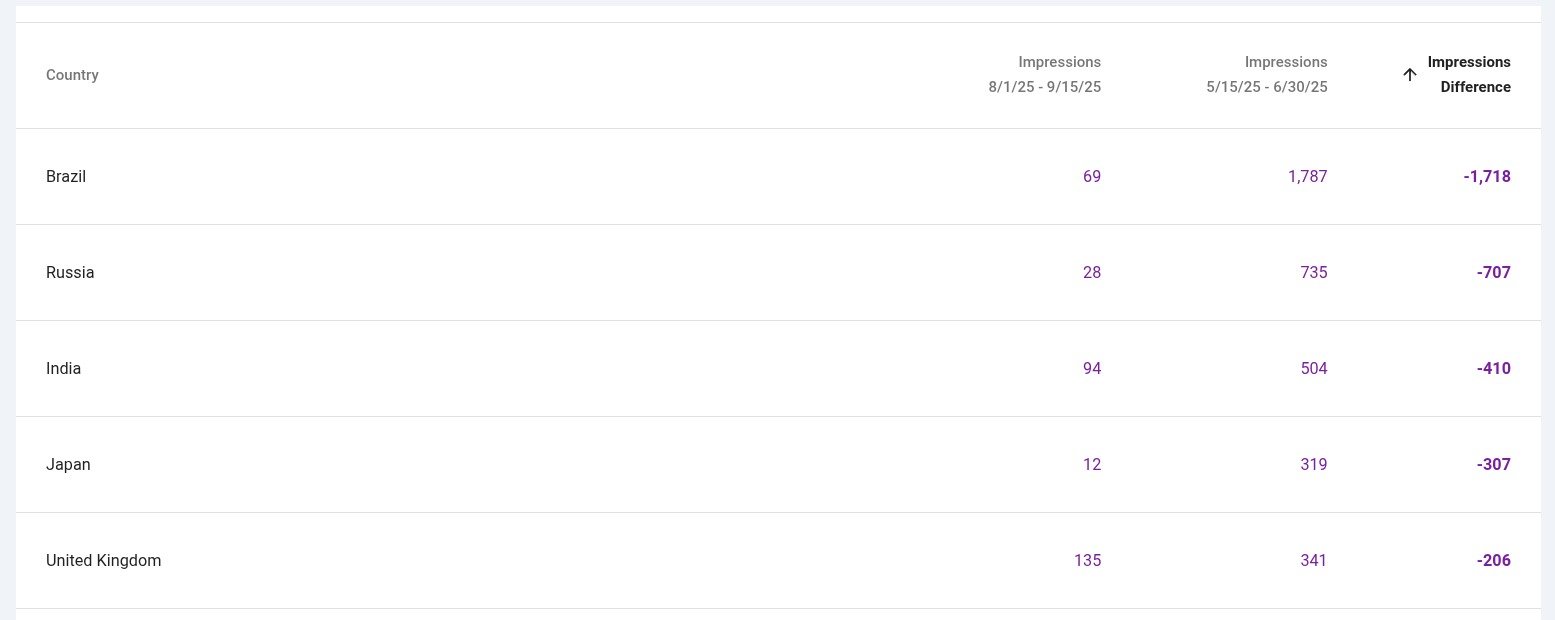
Task: Click Brazil's 1,787 impressions value
Action: [1307, 177]
